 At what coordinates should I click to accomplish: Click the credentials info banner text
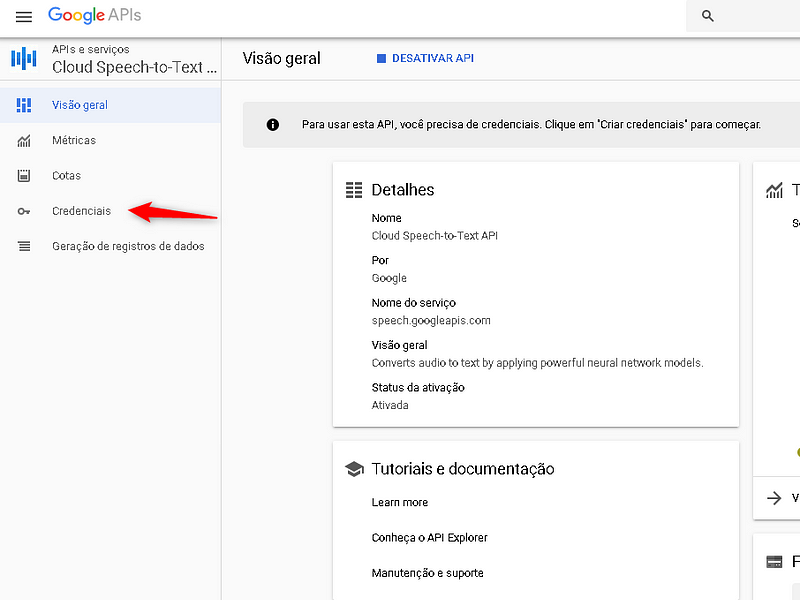click(531, 124)
